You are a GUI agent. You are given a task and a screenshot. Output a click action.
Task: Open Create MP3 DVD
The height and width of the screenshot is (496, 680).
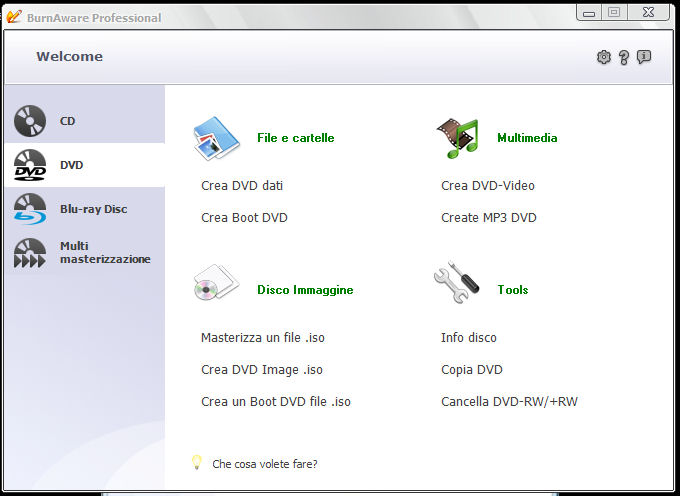489,218
